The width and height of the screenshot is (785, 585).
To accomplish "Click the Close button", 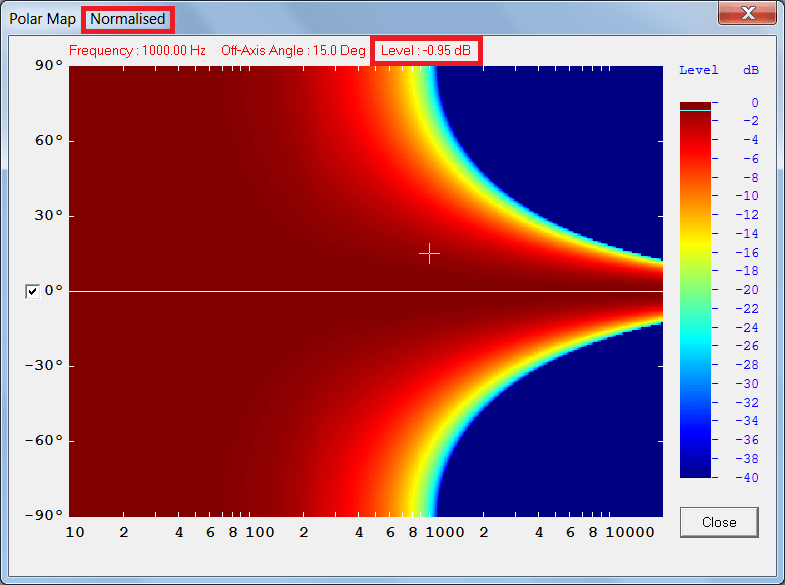I will click(719, 522).
